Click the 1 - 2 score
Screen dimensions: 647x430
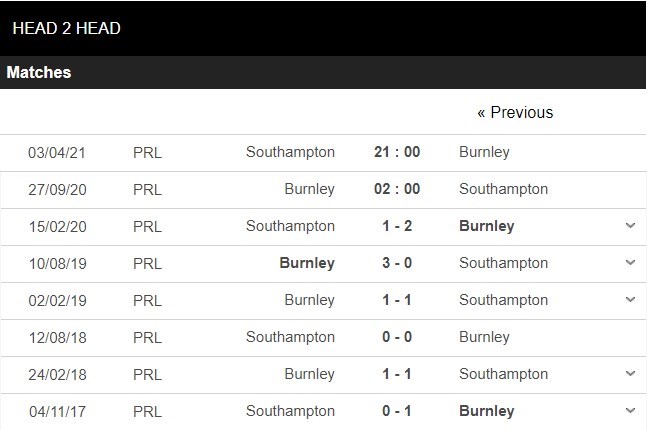[x=397, y=226]
